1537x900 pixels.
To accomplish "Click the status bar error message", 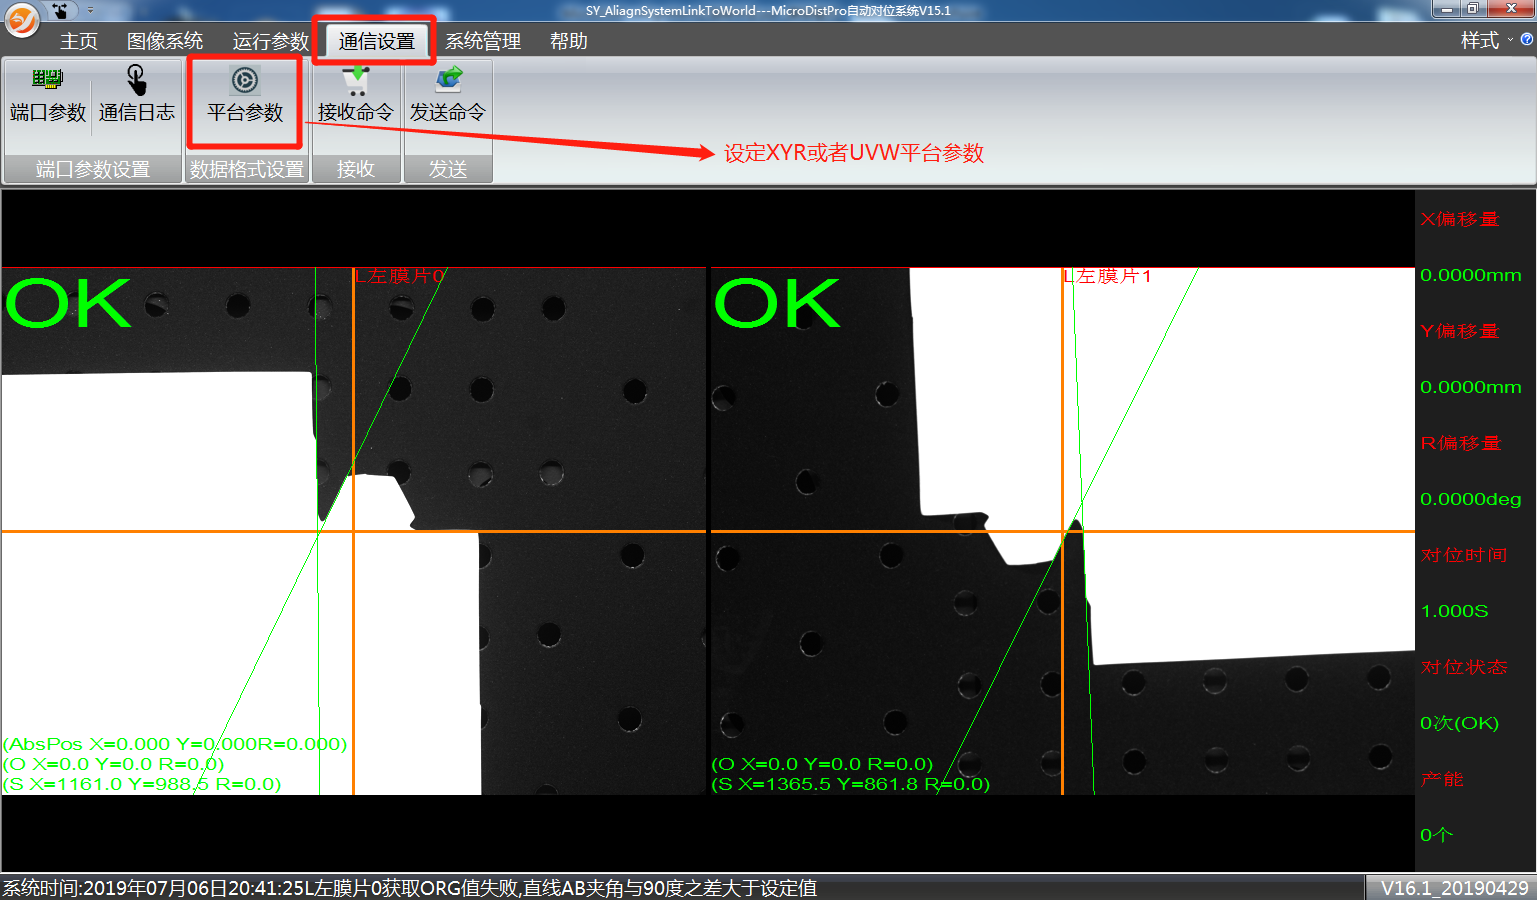I will (x=410, y=888).
